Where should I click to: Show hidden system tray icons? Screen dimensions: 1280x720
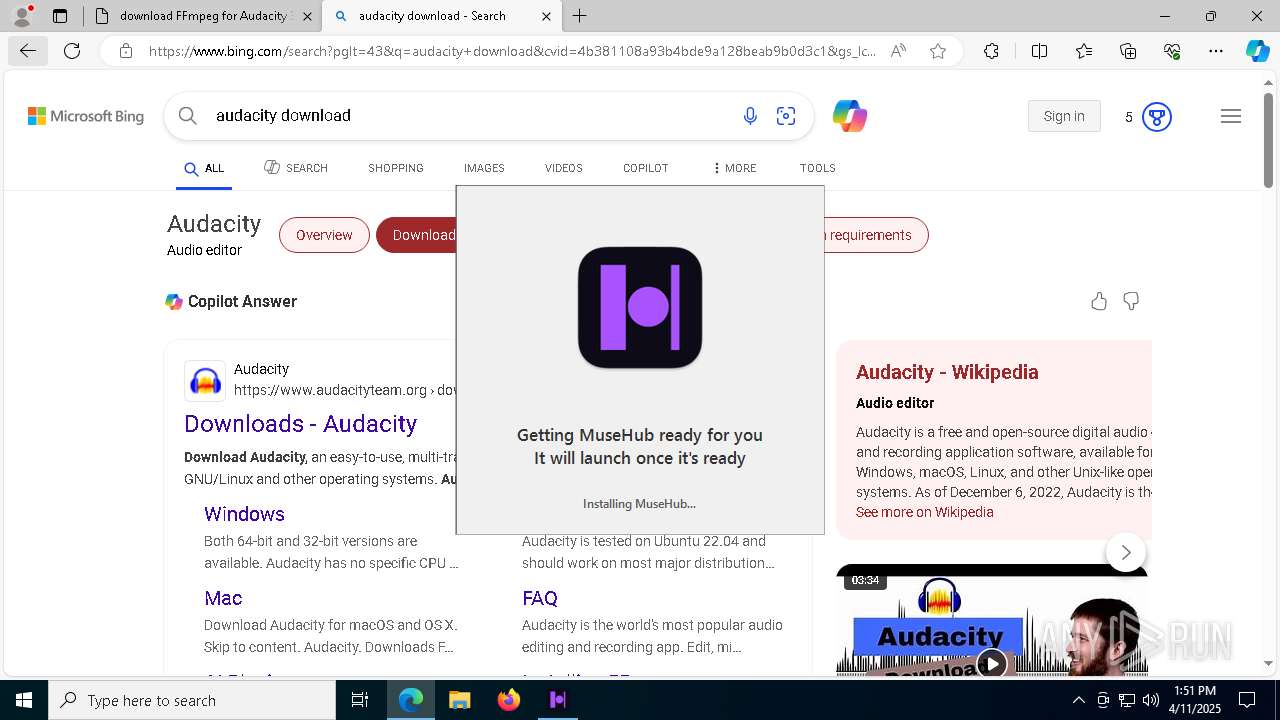(1078, 700)
